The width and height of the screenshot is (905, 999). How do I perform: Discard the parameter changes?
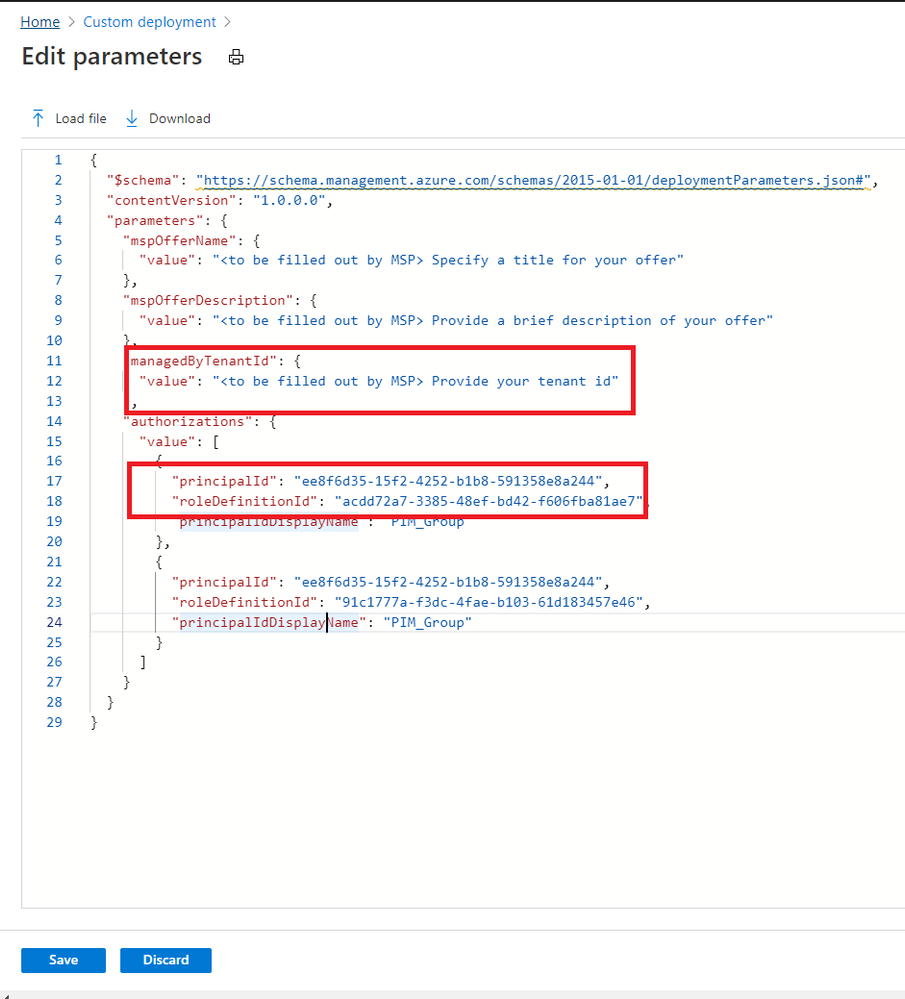[166, 960]
